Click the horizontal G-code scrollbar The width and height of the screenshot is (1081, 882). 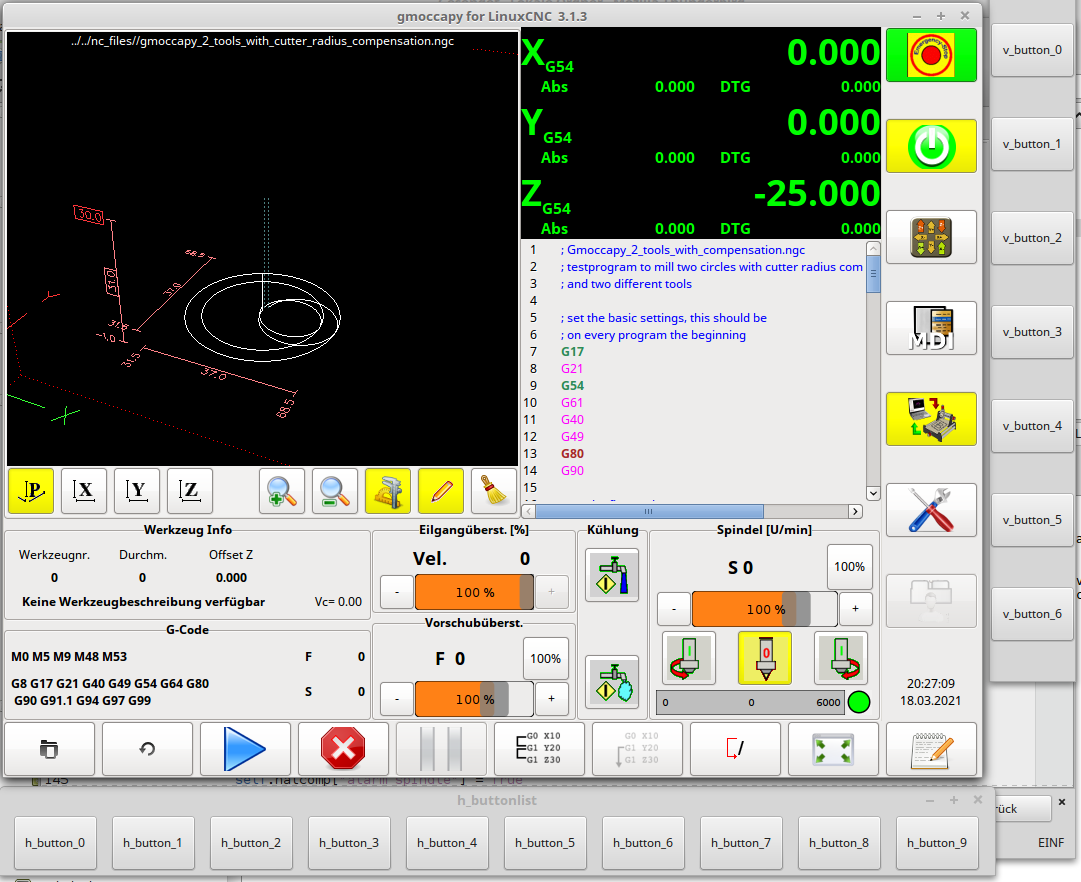[x=648, y=511]
